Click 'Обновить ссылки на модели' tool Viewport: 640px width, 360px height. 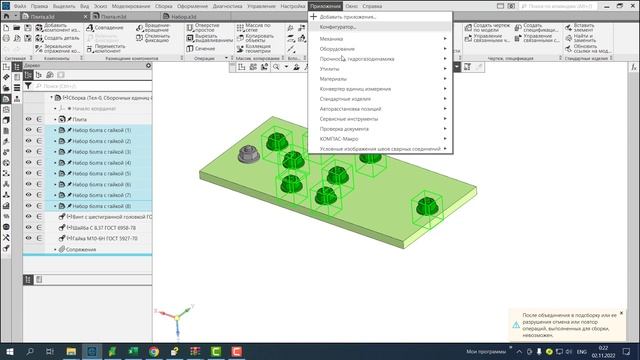click(x=588, y=49)
